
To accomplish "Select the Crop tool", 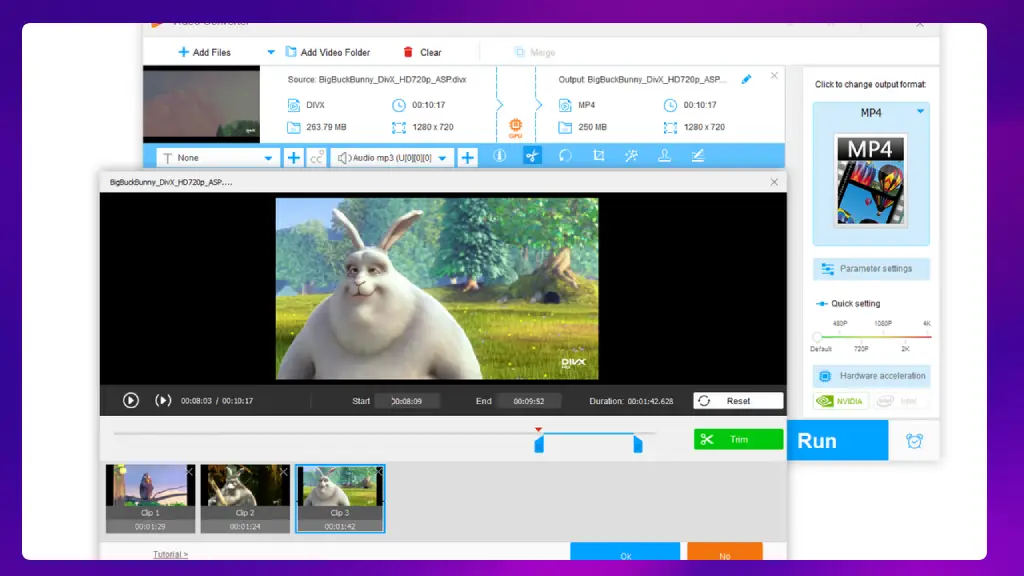I will (x=598, y=155).
